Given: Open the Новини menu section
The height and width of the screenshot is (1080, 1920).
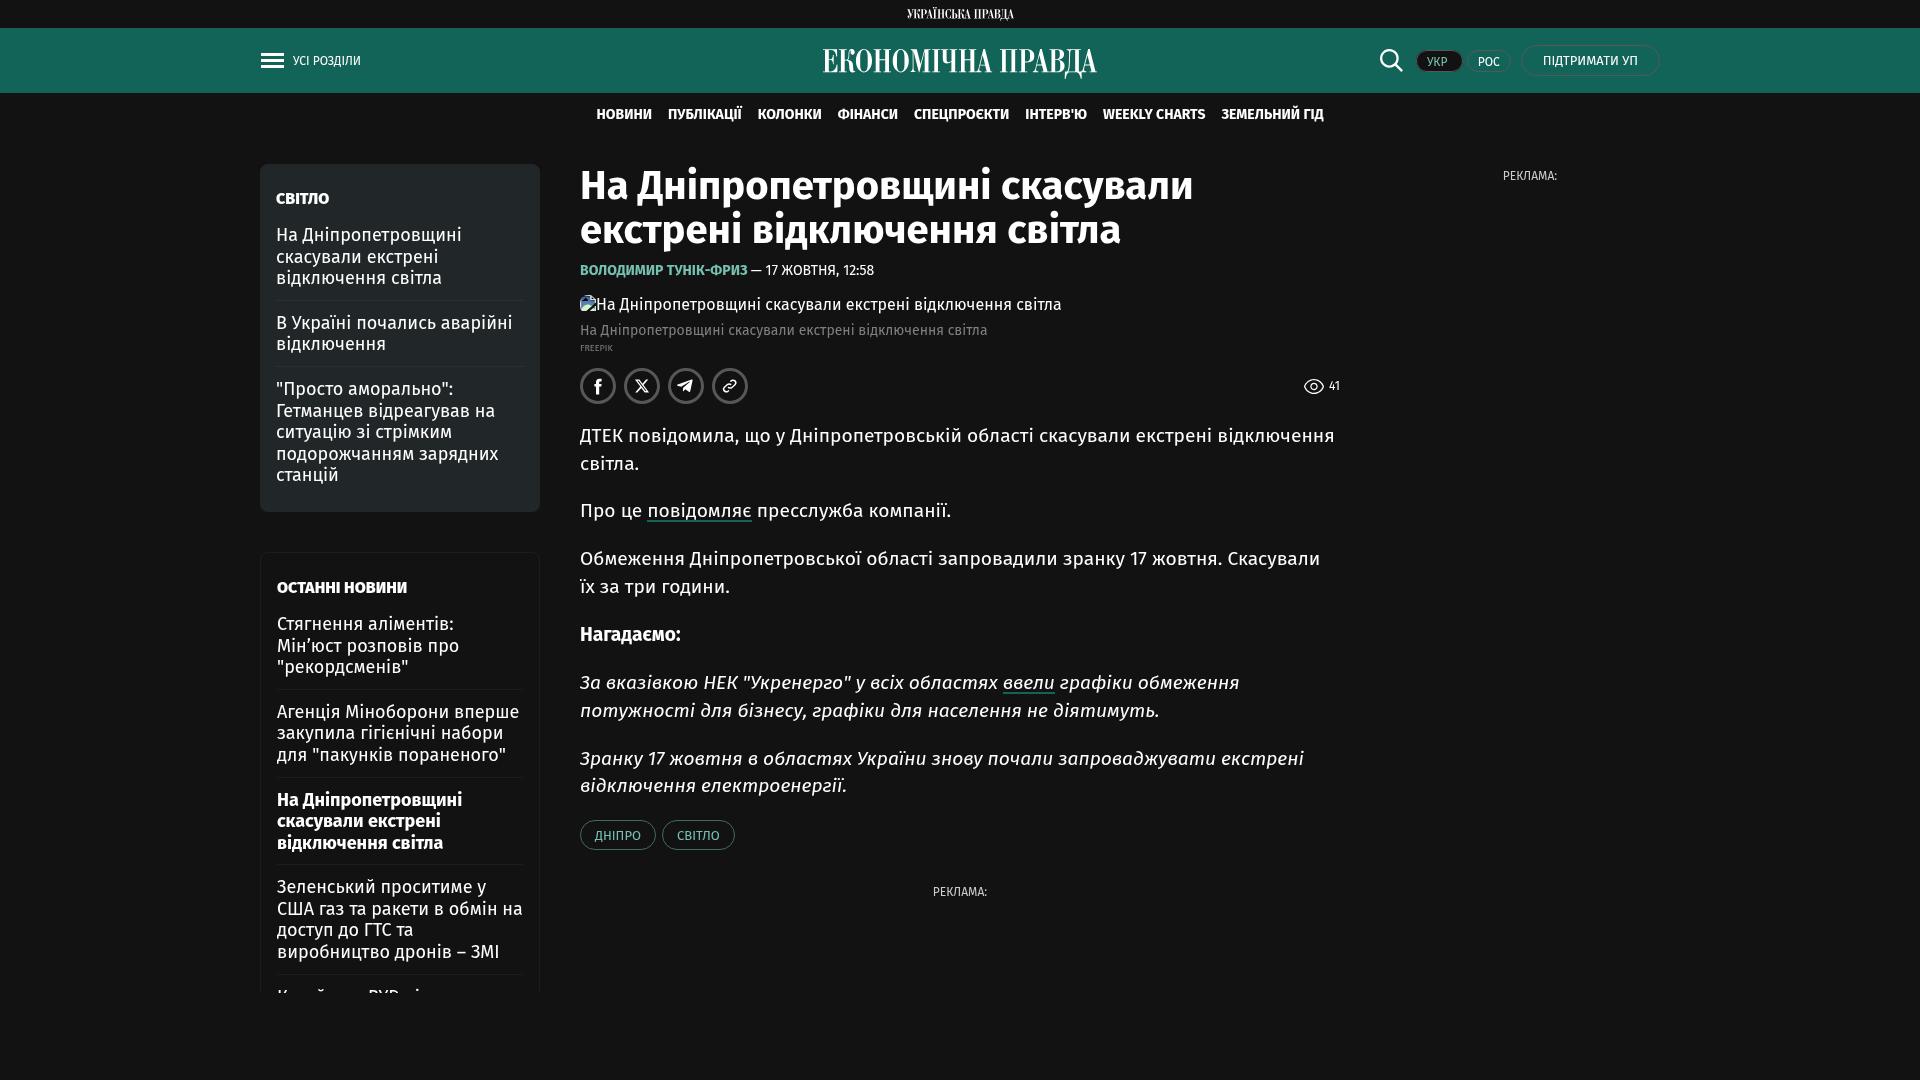Looking at the screenshot, I should click(x=623, y=115).
